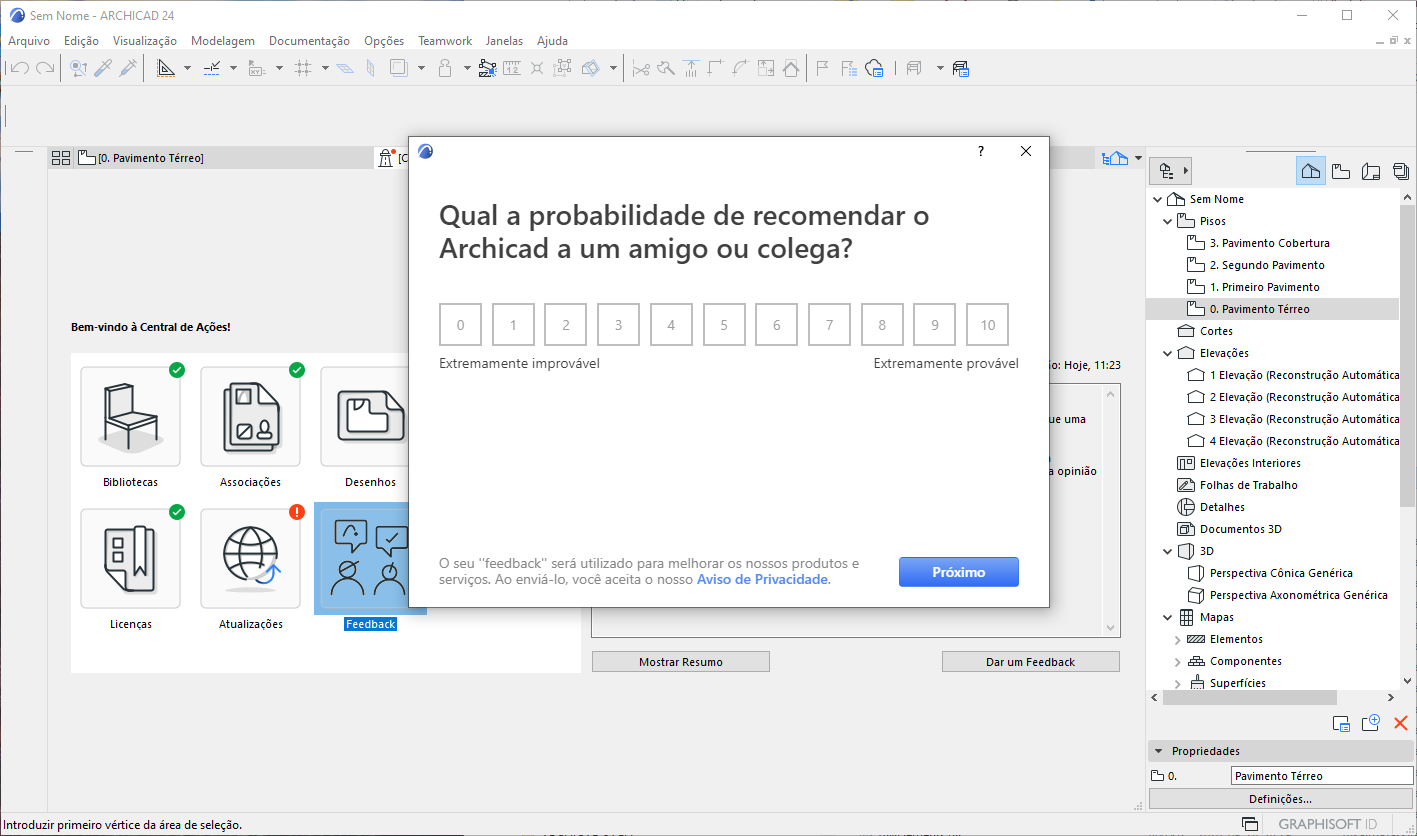Open the Bibliotecas tile in Action Center
The height and width of the screenshot is (836, 1417).
pyautogui.click(x=130, y=416)
